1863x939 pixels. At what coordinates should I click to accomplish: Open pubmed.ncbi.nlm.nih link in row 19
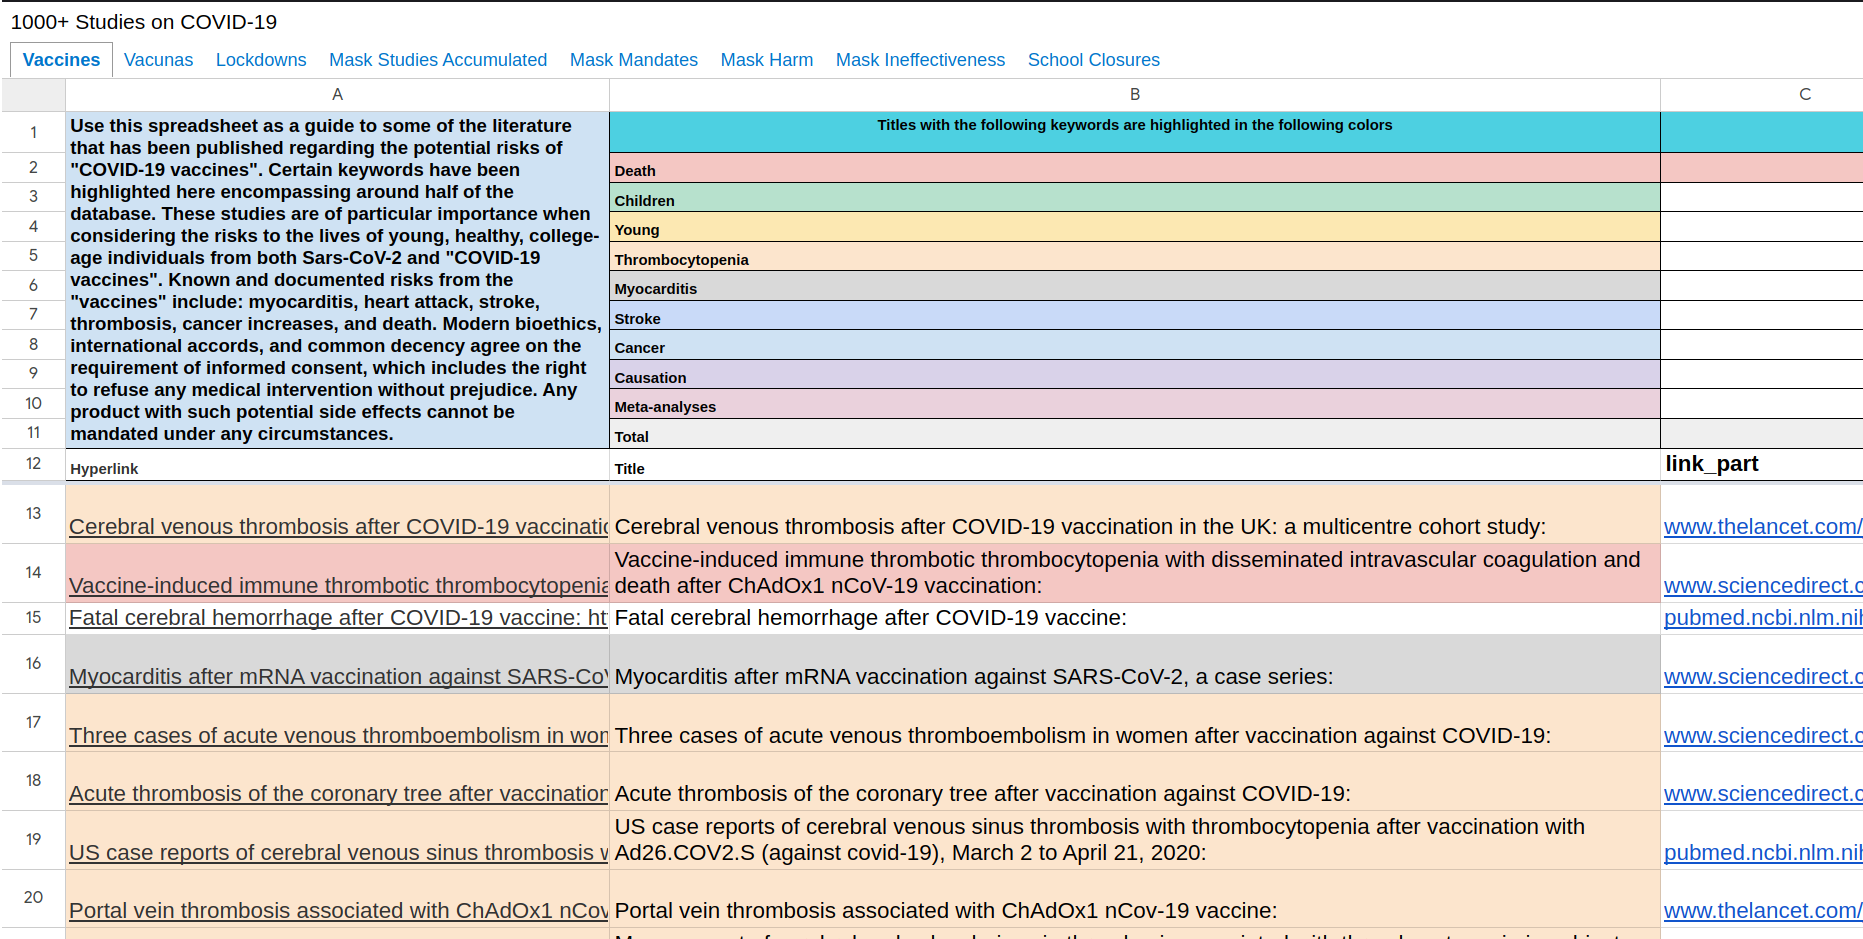pos(1763,852)
